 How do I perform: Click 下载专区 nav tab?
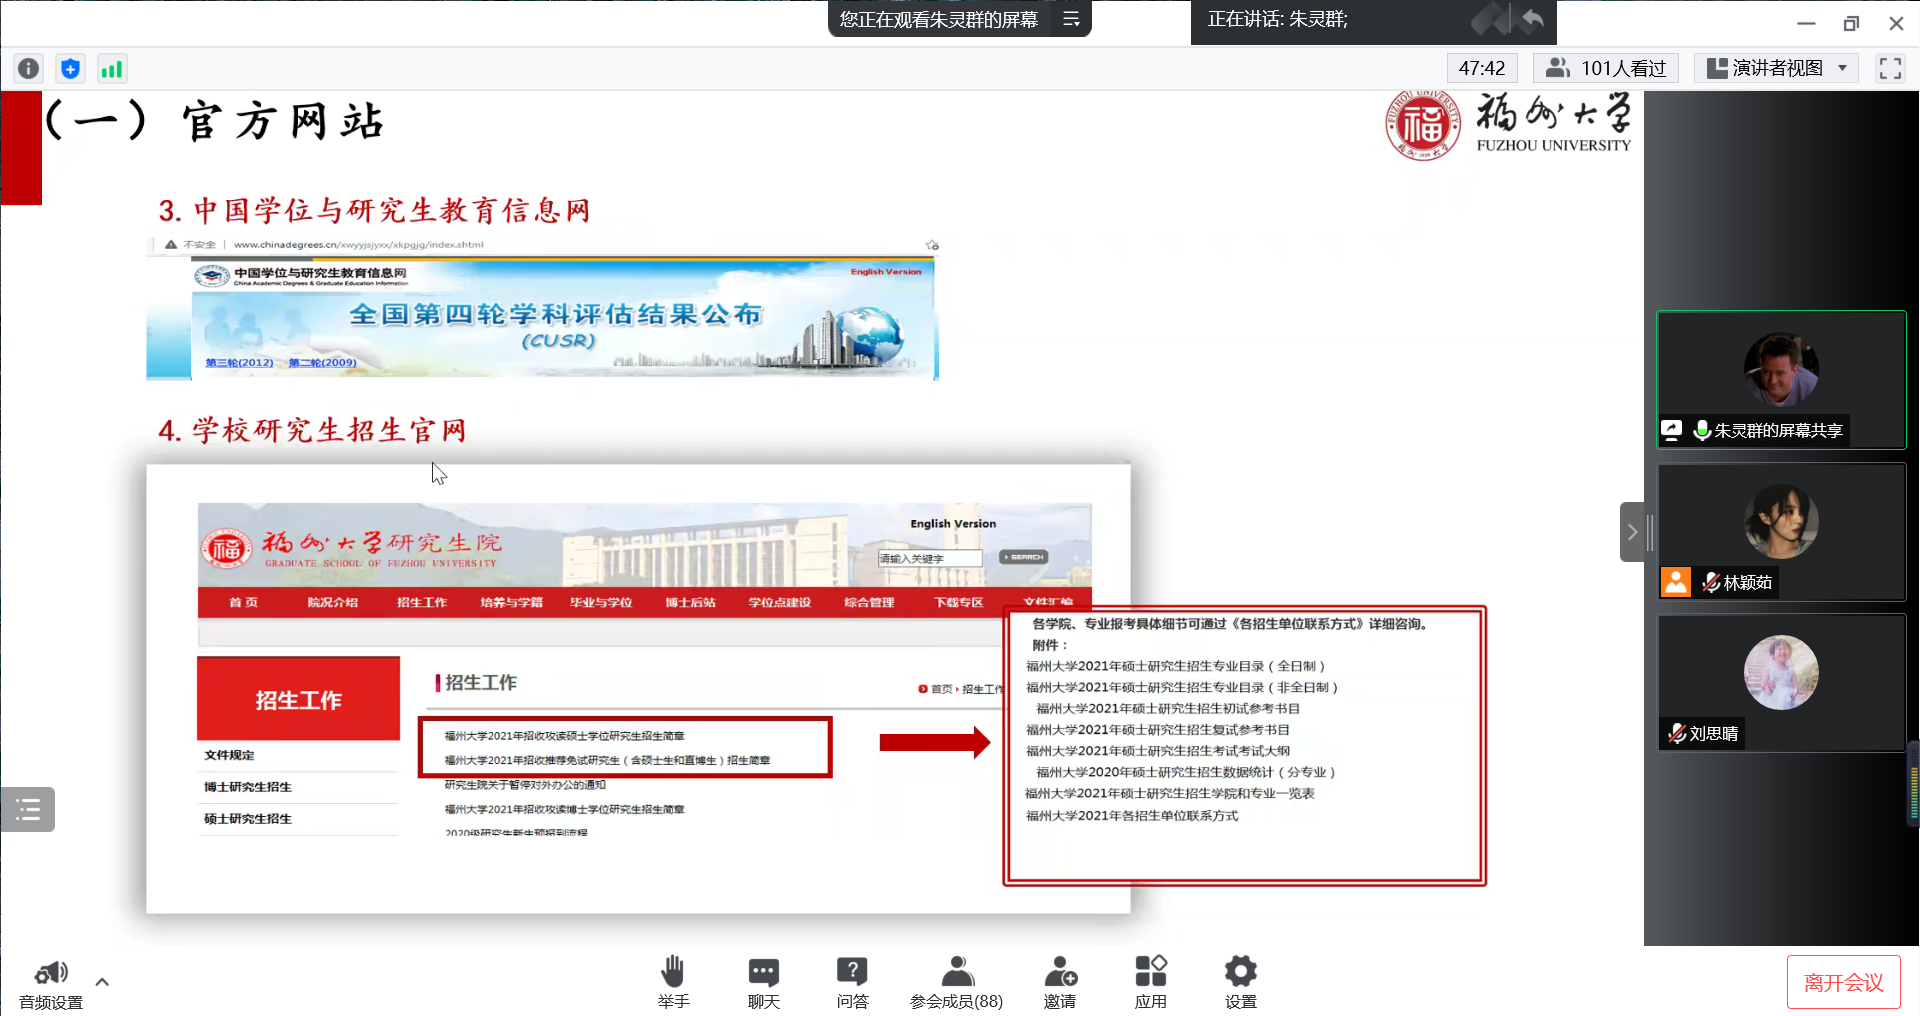click(x=958, y=602)
